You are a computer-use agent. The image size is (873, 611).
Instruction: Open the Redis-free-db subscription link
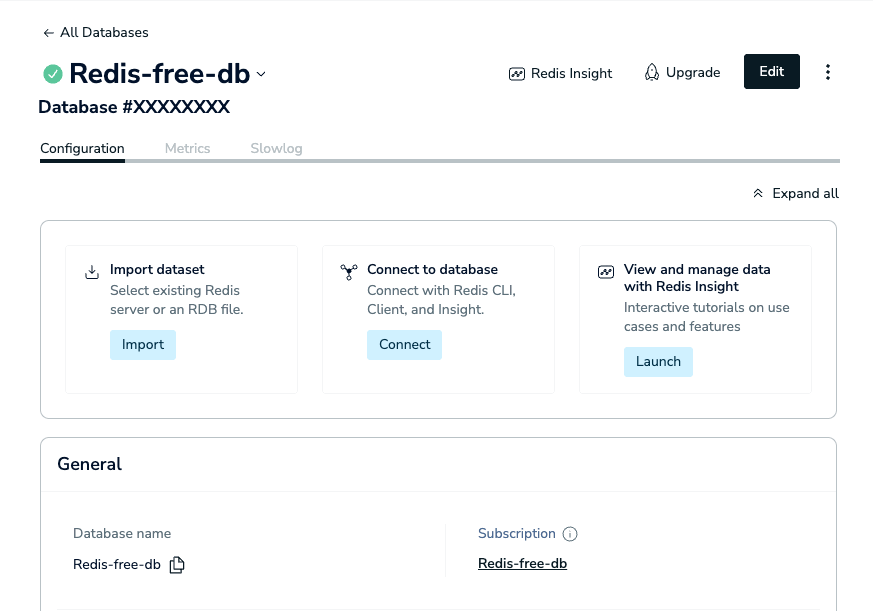[x=522, y=564]
